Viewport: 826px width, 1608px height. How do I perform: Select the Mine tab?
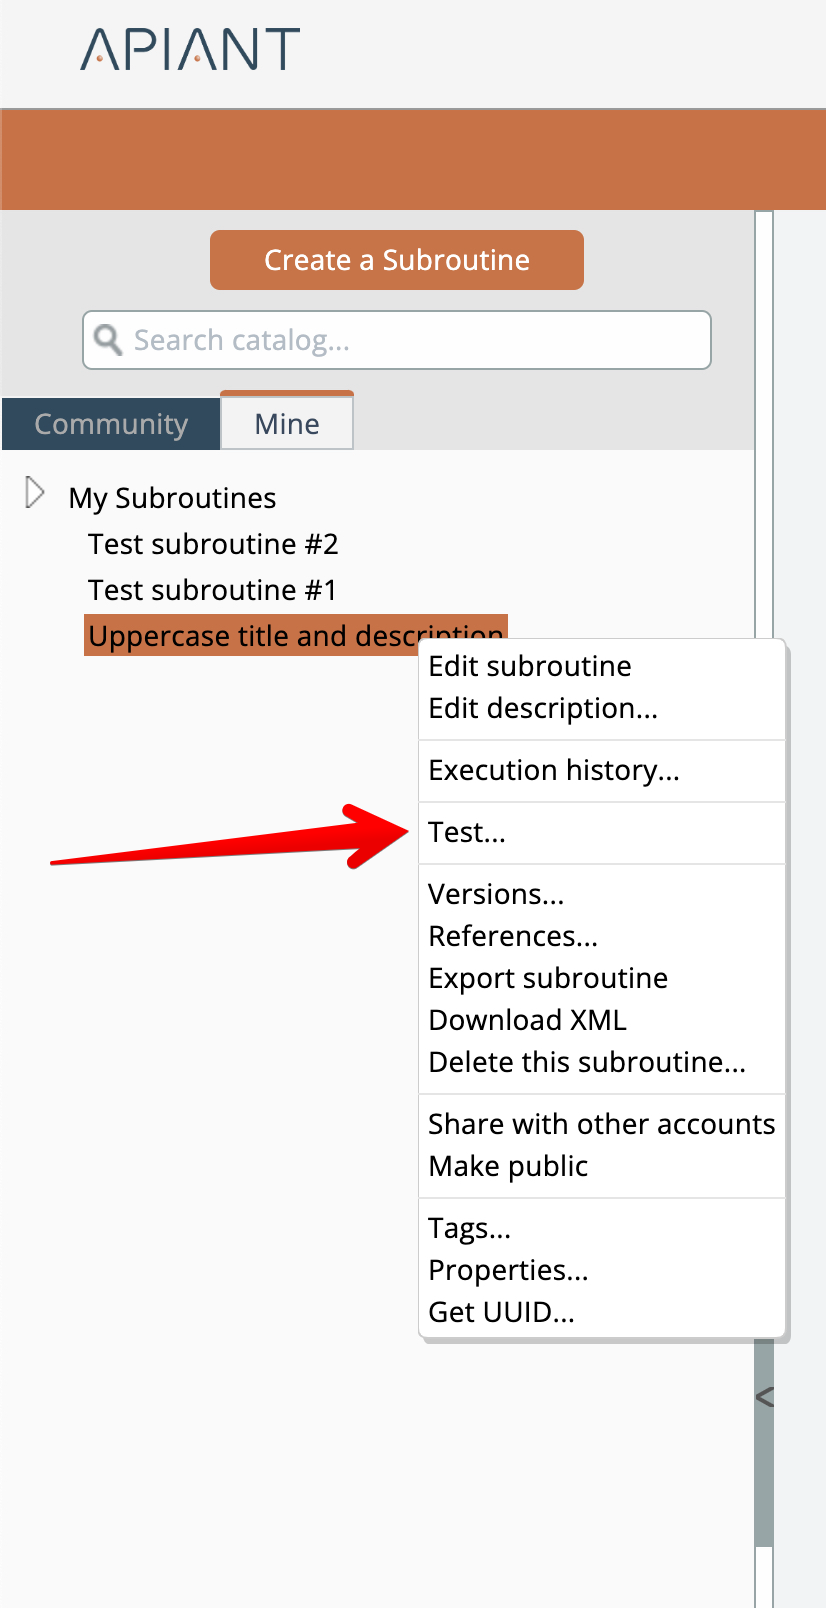287,424
